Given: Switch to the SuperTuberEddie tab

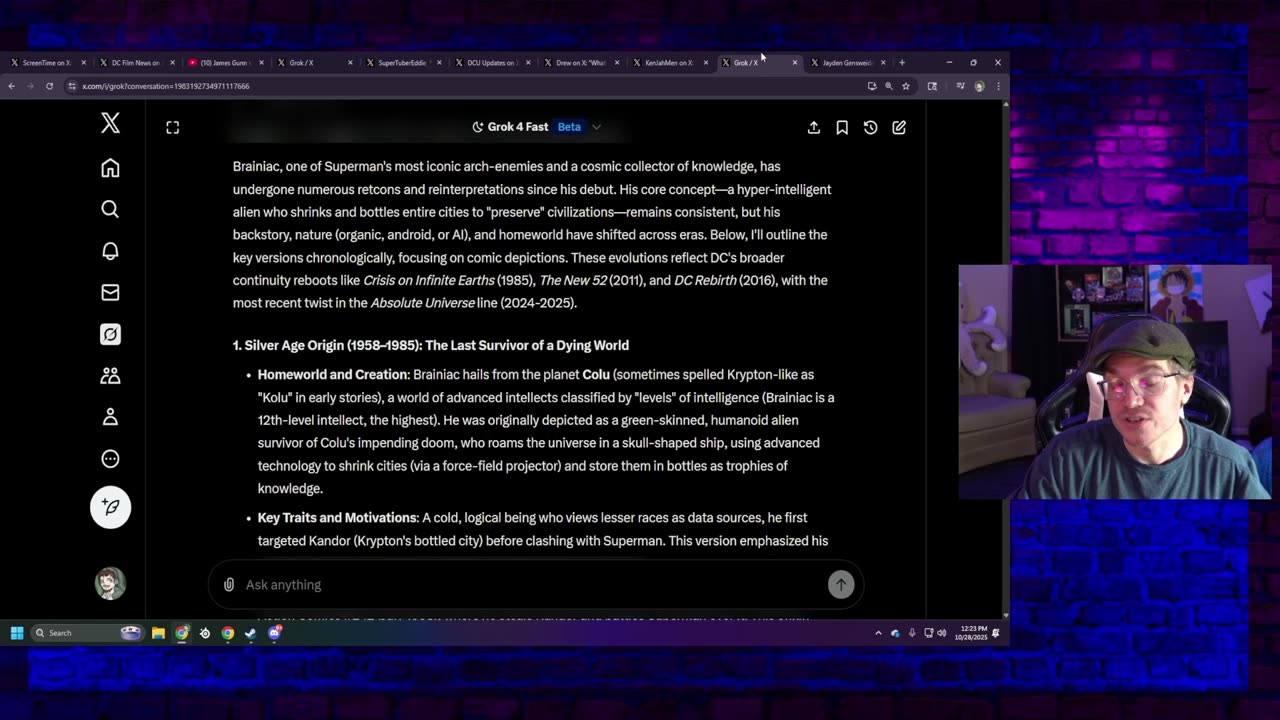Looking at the screenshot, I should click(x=402, y=63).
